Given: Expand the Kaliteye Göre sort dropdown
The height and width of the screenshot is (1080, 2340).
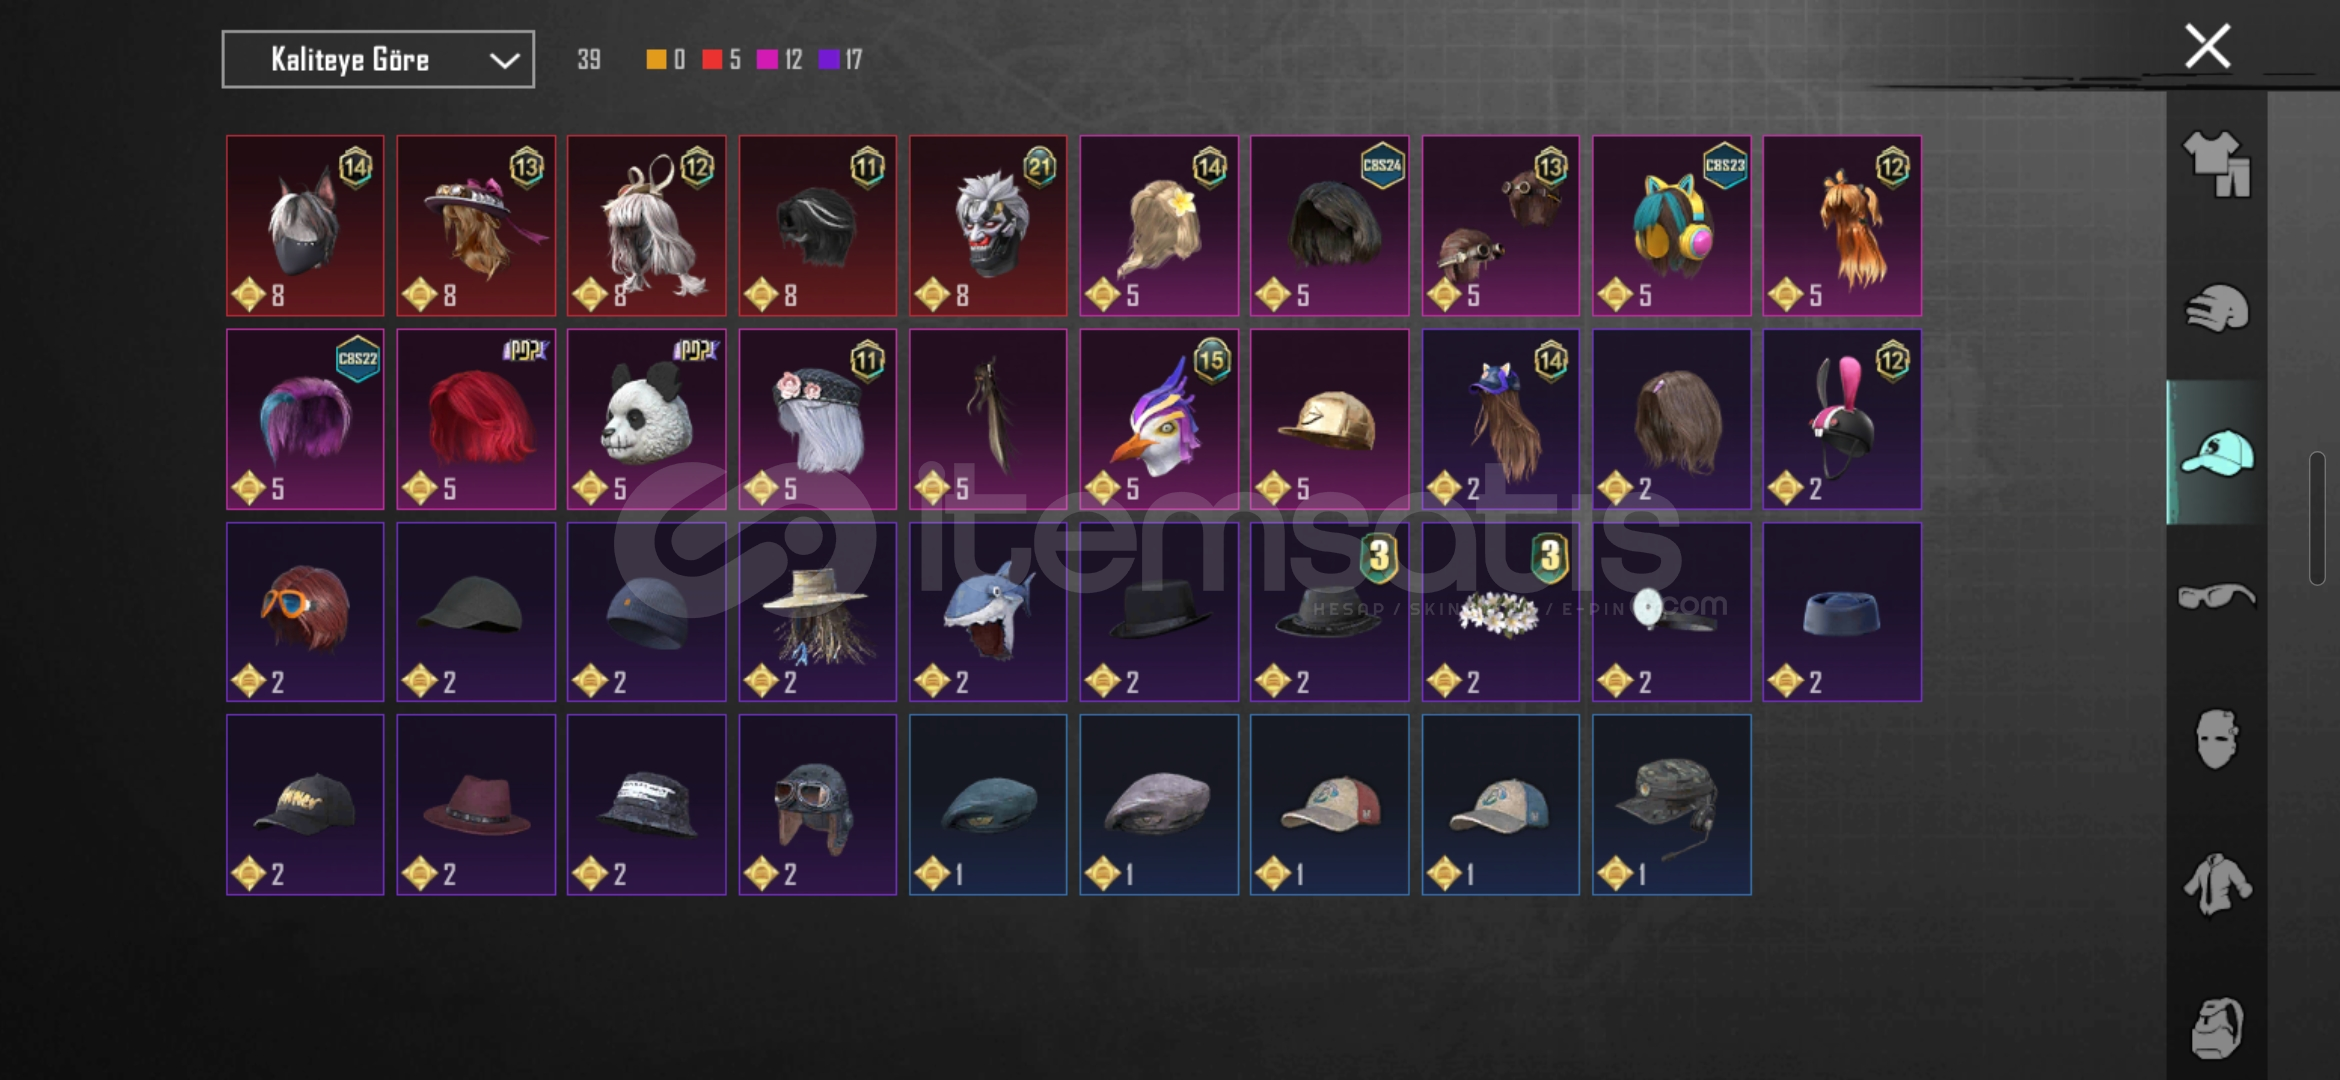Looking at the screenshot, I should point(378,60).
